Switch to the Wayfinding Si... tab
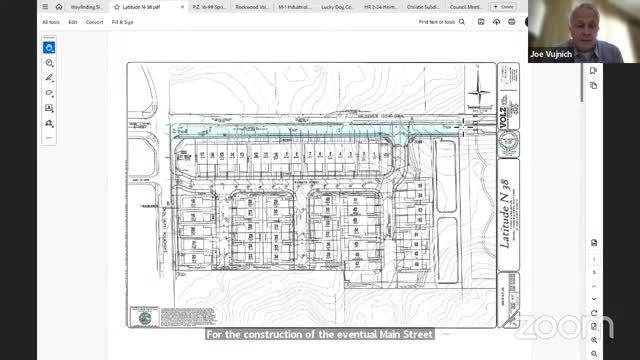Viewport: 640px width, 360px height. pyautogui.click(x=87, y=7)
